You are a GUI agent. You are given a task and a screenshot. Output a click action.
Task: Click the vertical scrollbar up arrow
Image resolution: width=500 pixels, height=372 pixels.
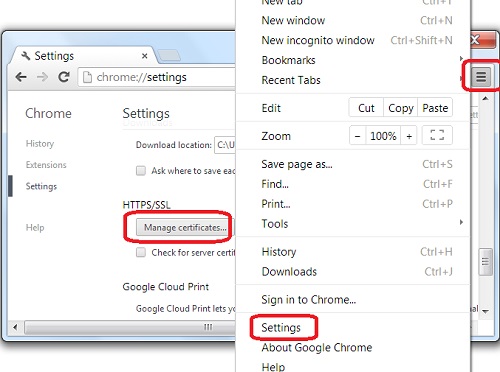pyautogui.click(x=485, y=98)
